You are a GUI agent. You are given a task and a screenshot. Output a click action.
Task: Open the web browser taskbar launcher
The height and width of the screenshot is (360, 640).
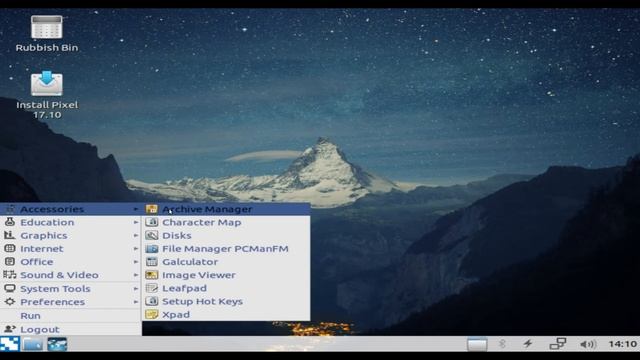[x=57, y=344]
